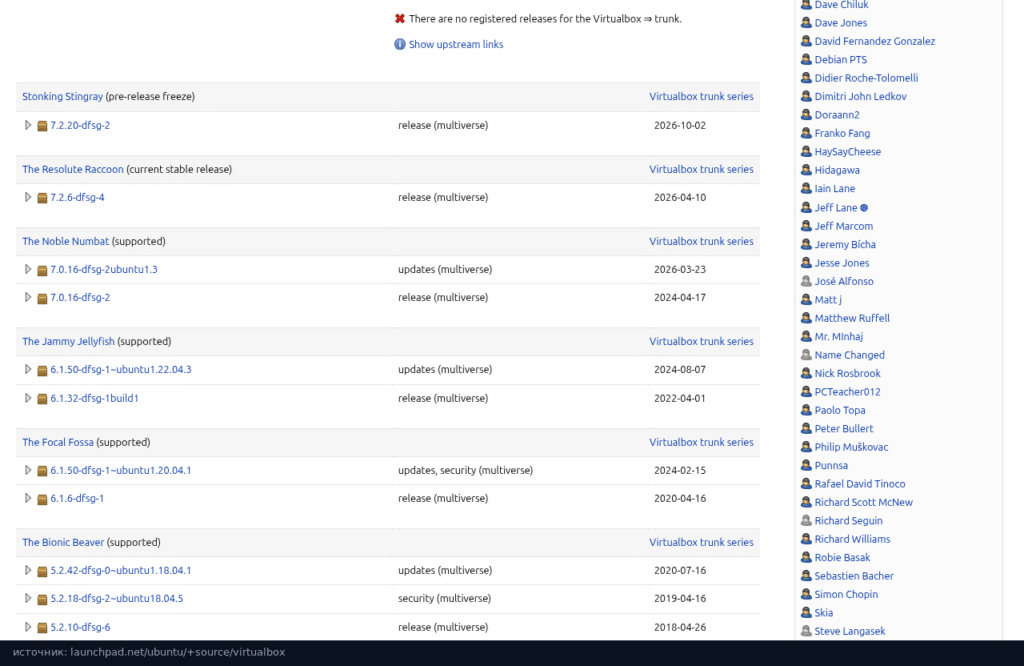The width and height of the screenshot is (1024, 666).
Task: Click the package icon beside 6.1.32-dfsg-1build1
Action: (42, 399)
